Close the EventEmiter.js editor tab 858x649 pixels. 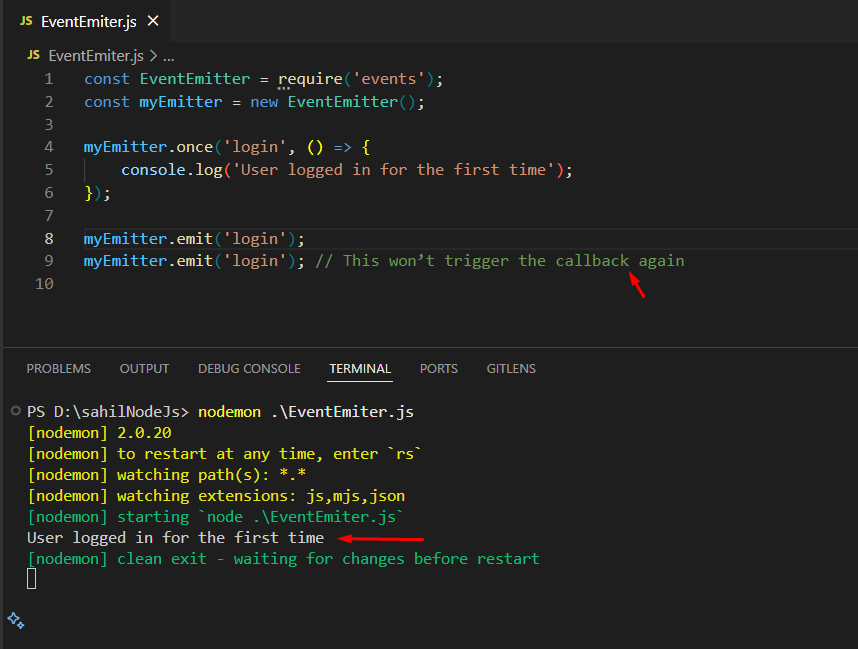(x=152, y=21)
